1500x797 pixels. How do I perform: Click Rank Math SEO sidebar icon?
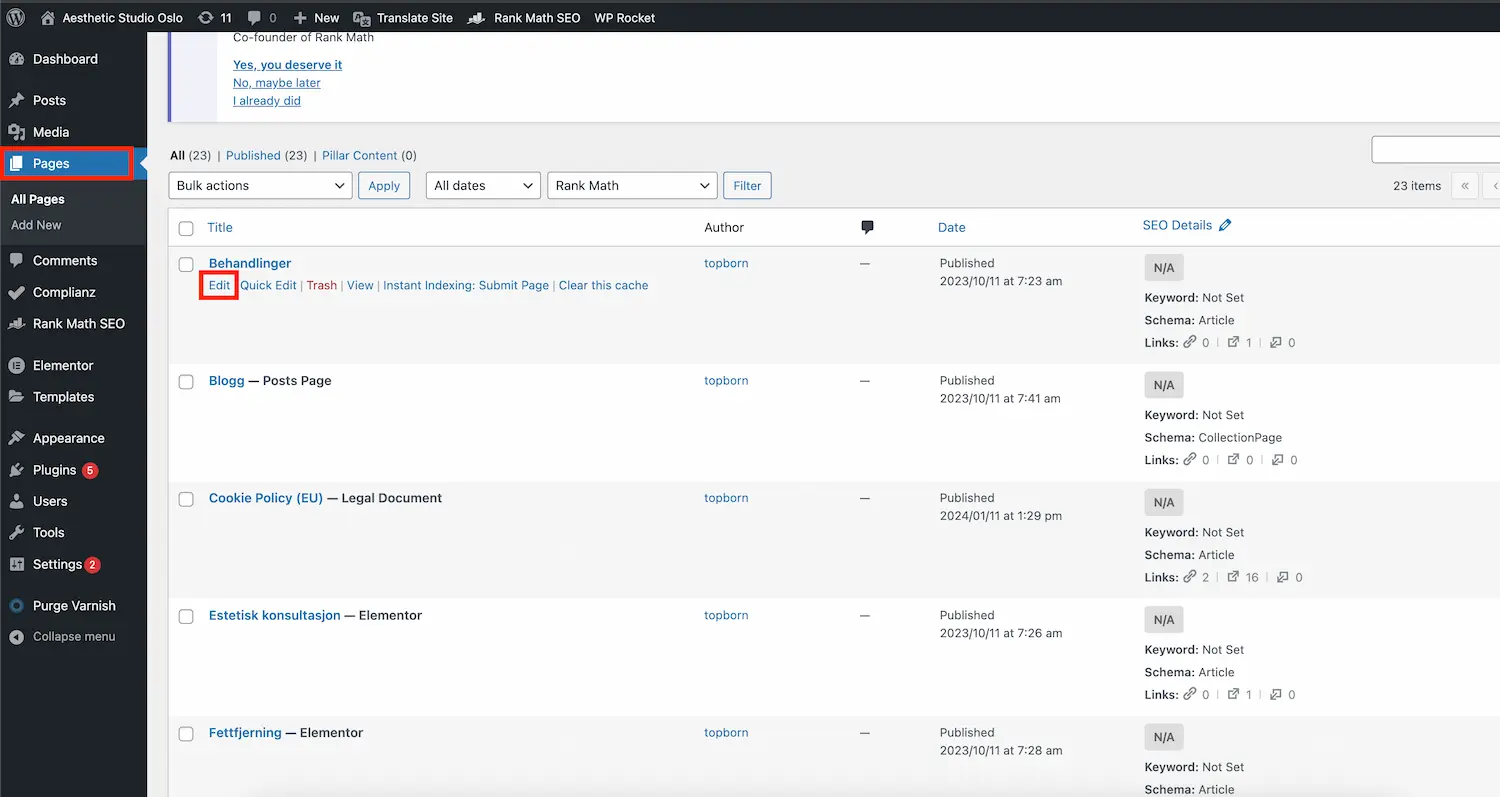[x=16, y=323]
